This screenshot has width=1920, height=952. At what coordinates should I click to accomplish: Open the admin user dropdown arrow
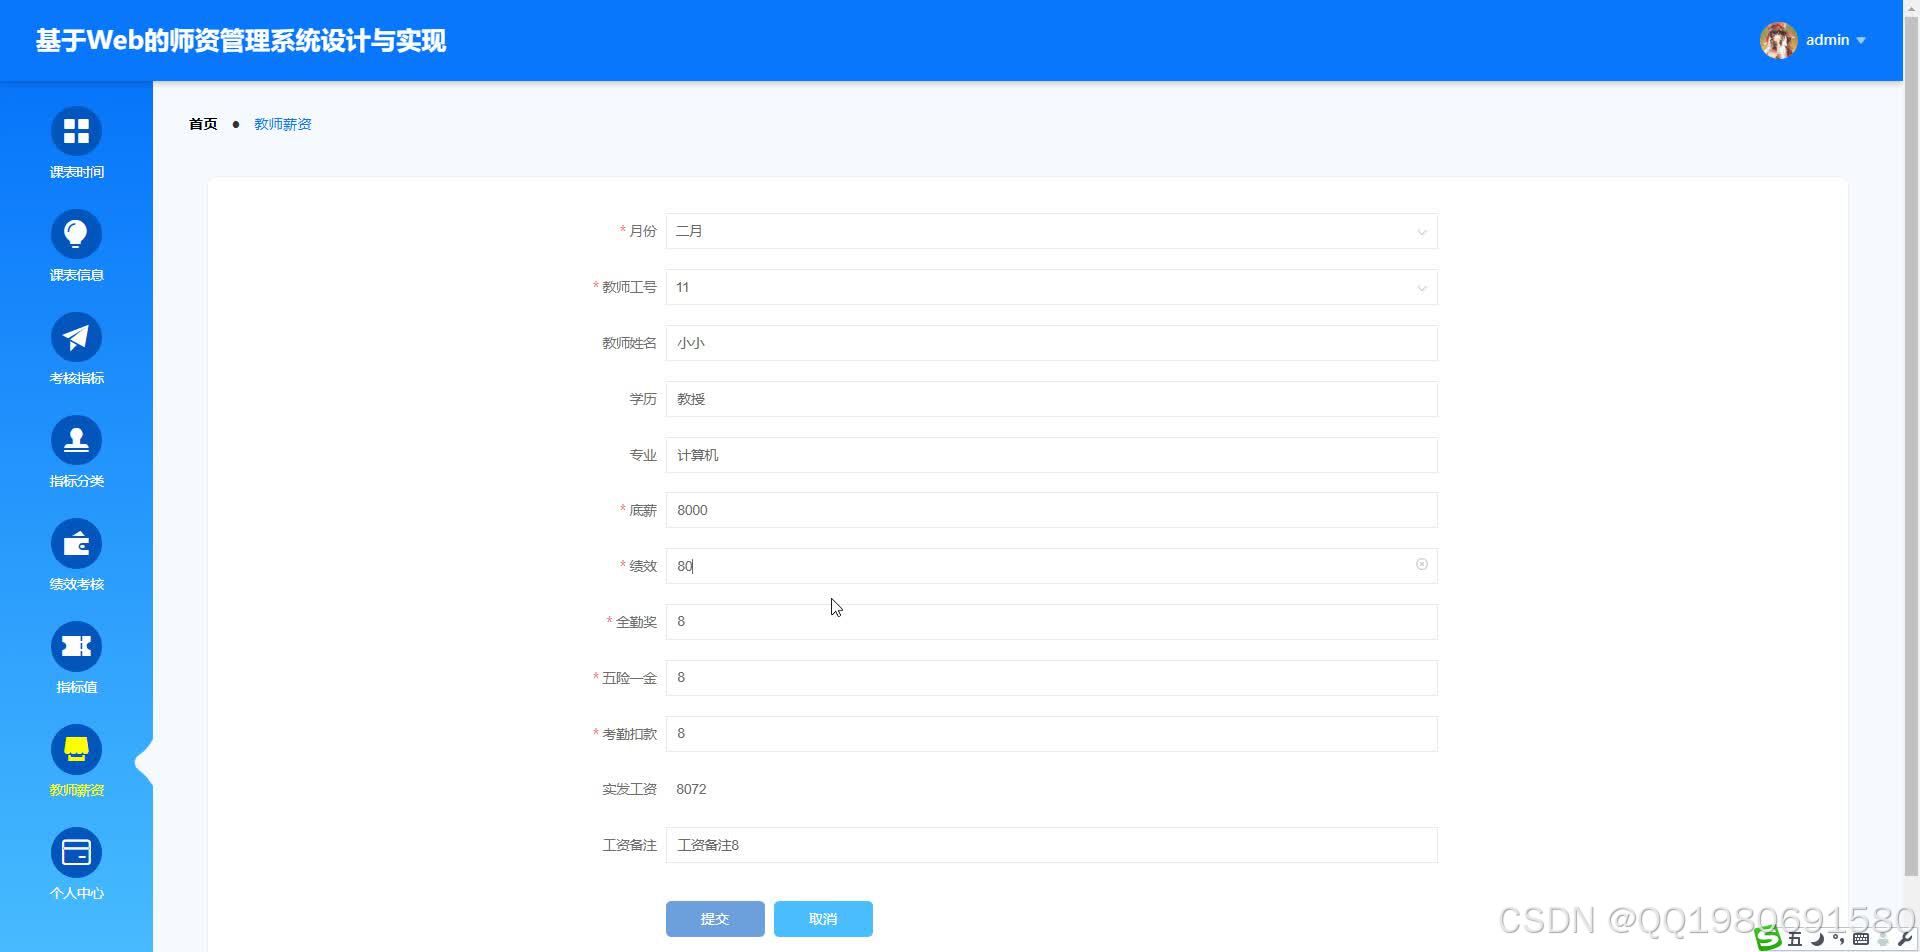tap(1861, 41)
